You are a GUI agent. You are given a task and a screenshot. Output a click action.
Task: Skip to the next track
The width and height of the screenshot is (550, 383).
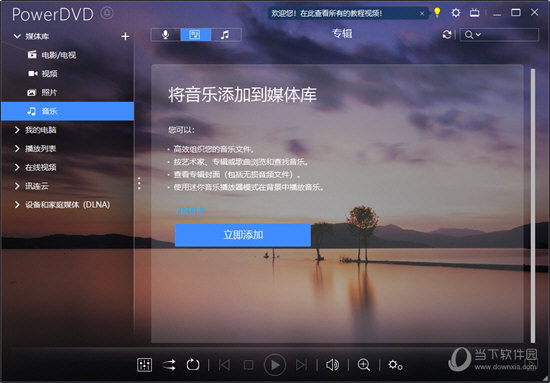coord(301,365)
